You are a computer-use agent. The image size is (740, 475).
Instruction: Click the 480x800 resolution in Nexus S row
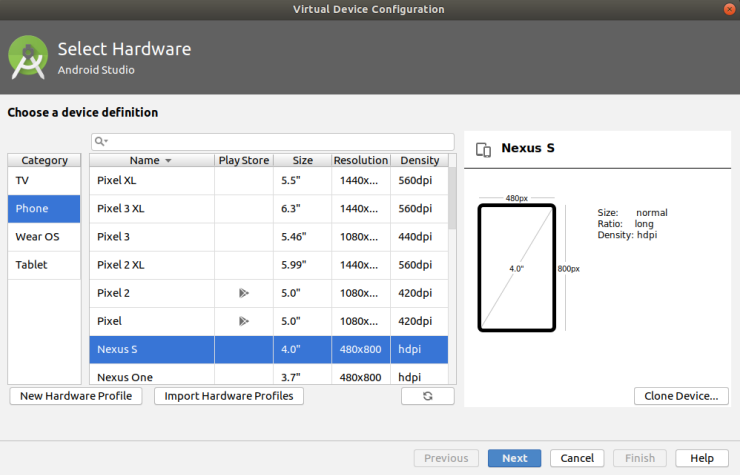pyautogui.click(x=361, y=349)
